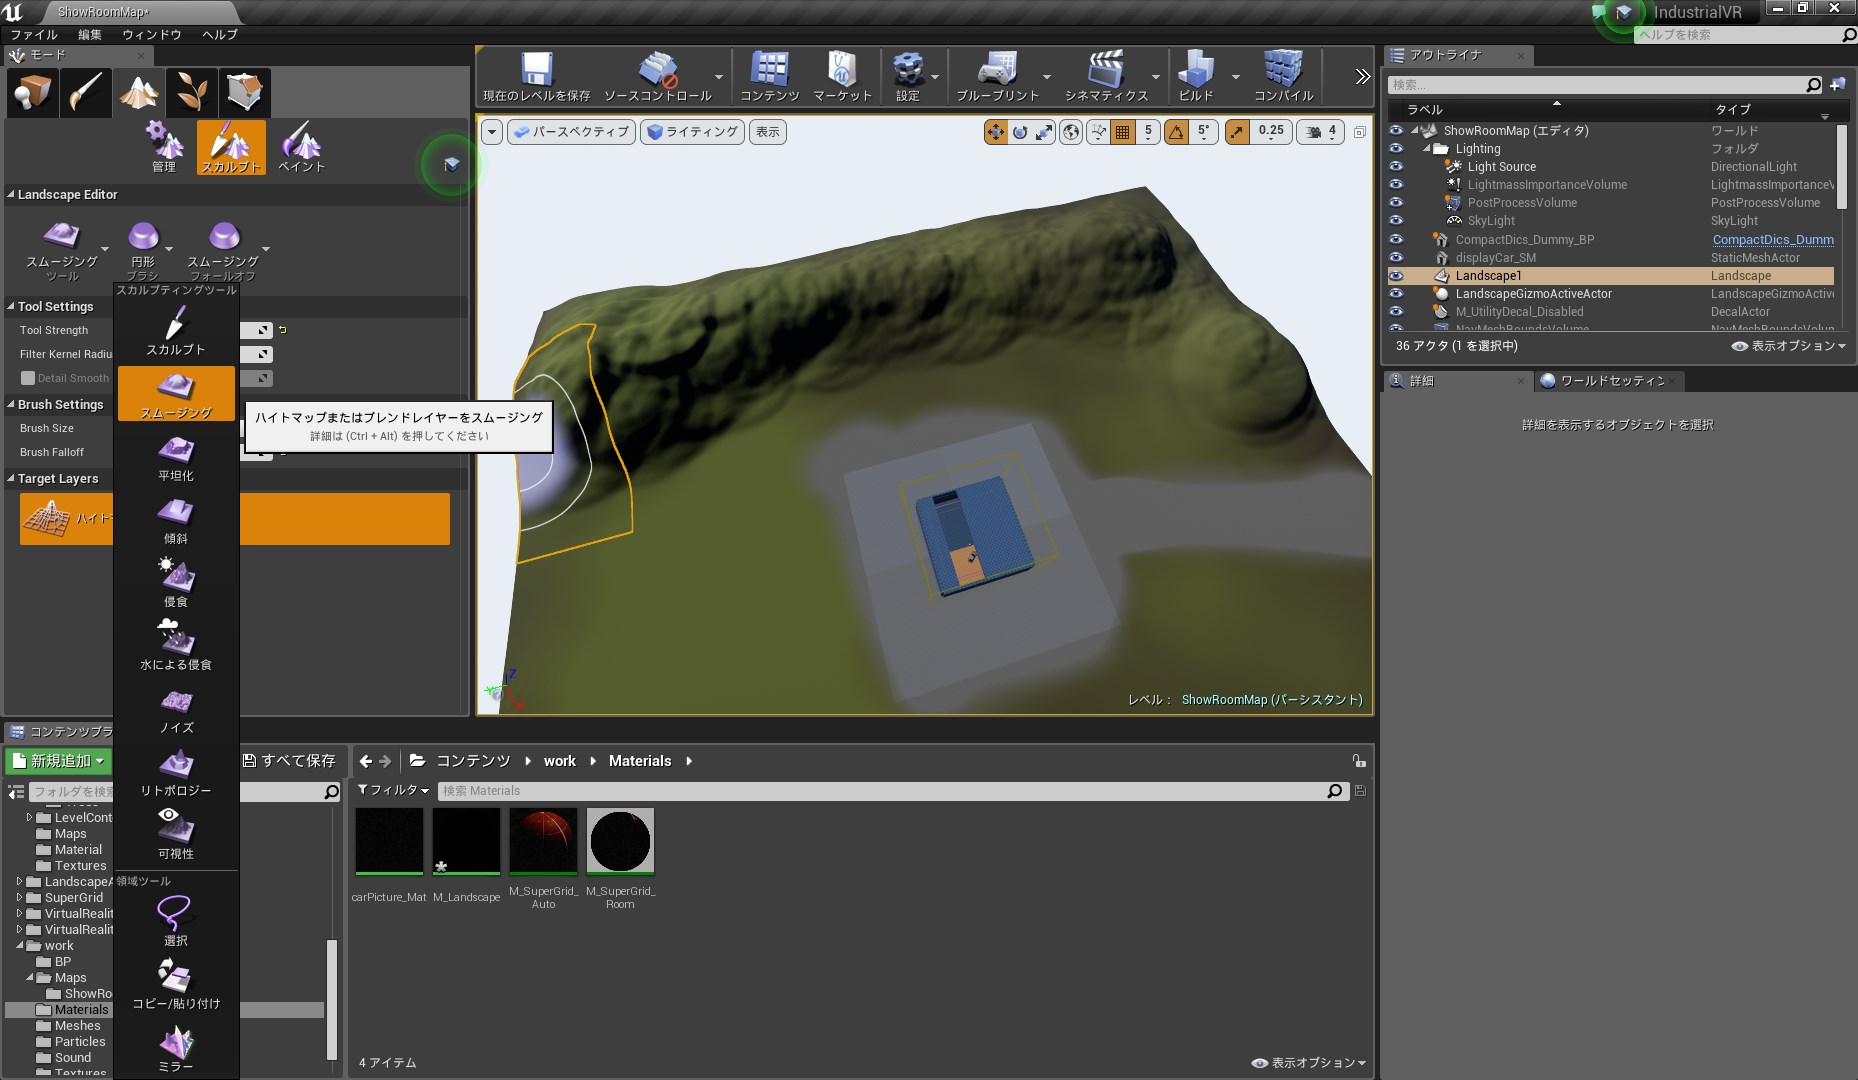This screenshot has height=1080, width=1858.
Task: Hide Landscape1 via its eye icon
Action: (x=1396, y=276)
